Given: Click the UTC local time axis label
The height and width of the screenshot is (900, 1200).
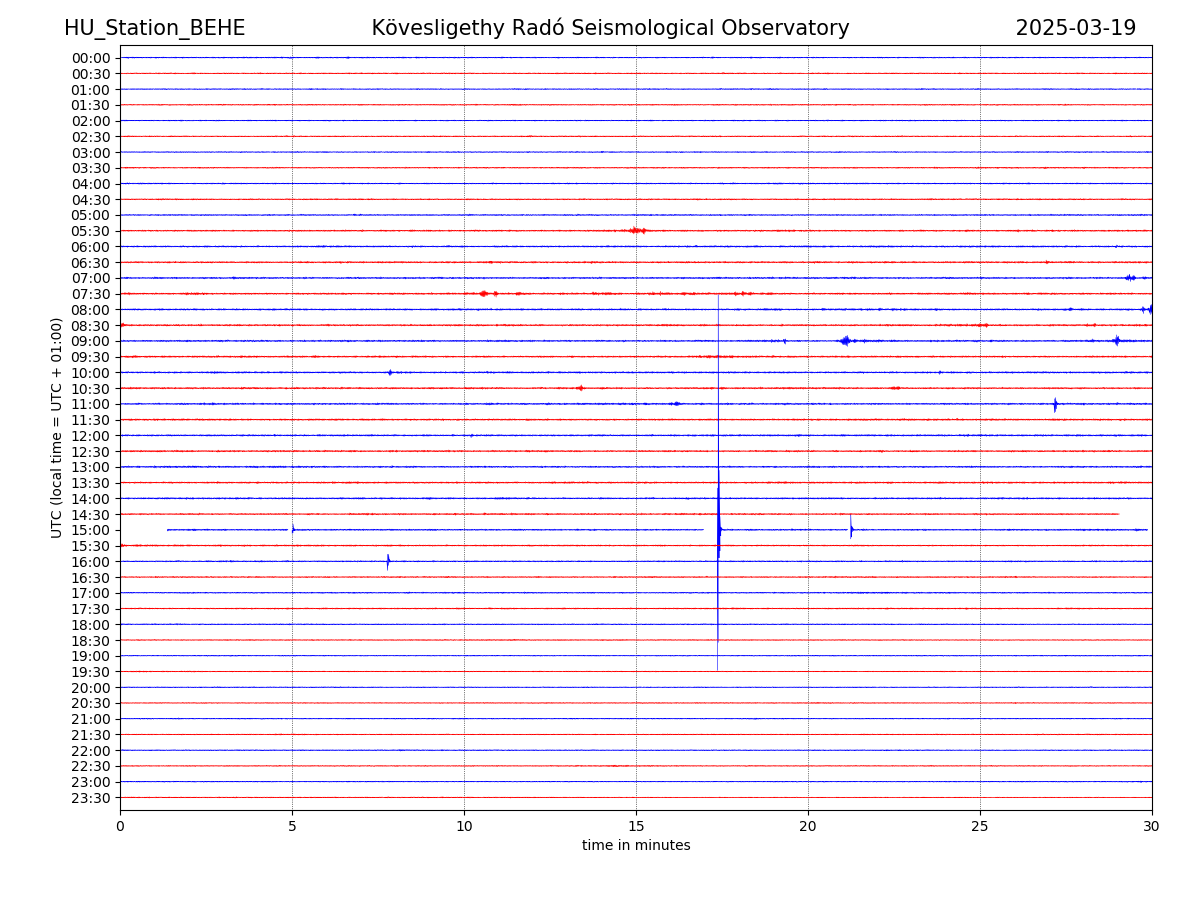Looking at the screenshot, I should 57,427.
